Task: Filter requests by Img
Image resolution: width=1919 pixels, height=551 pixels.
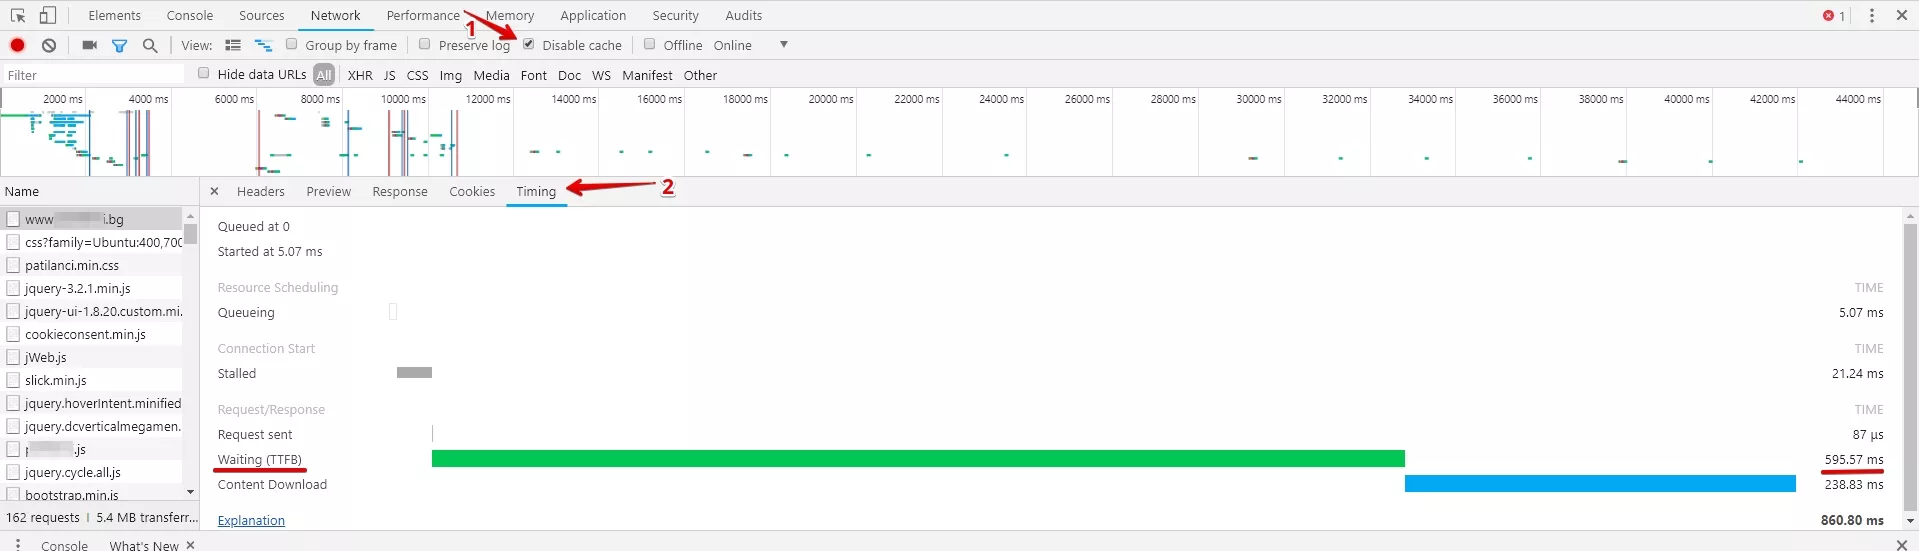Action: pos(451,75)
